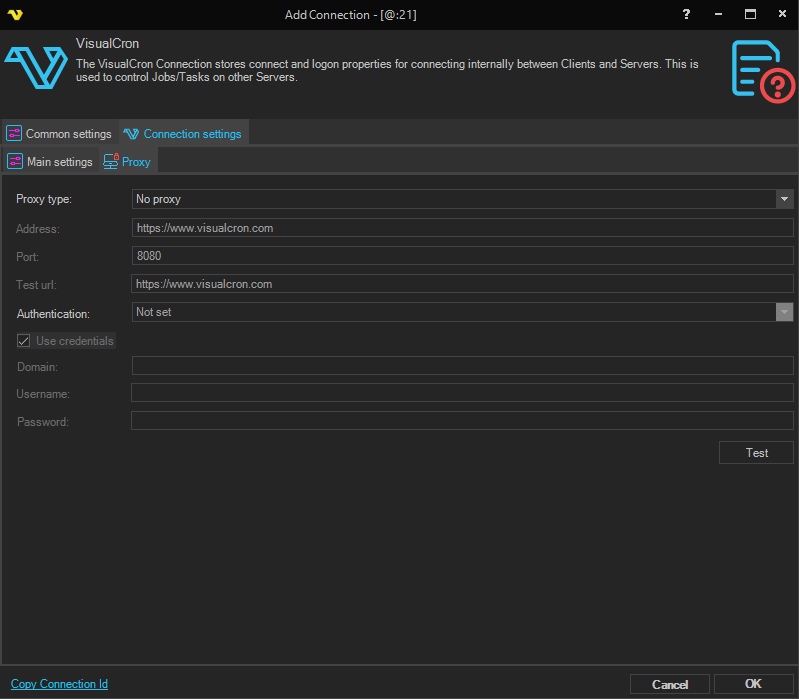Open the Authentication dropdown arrow
799x699 pixels.
[x=784, y=312]
